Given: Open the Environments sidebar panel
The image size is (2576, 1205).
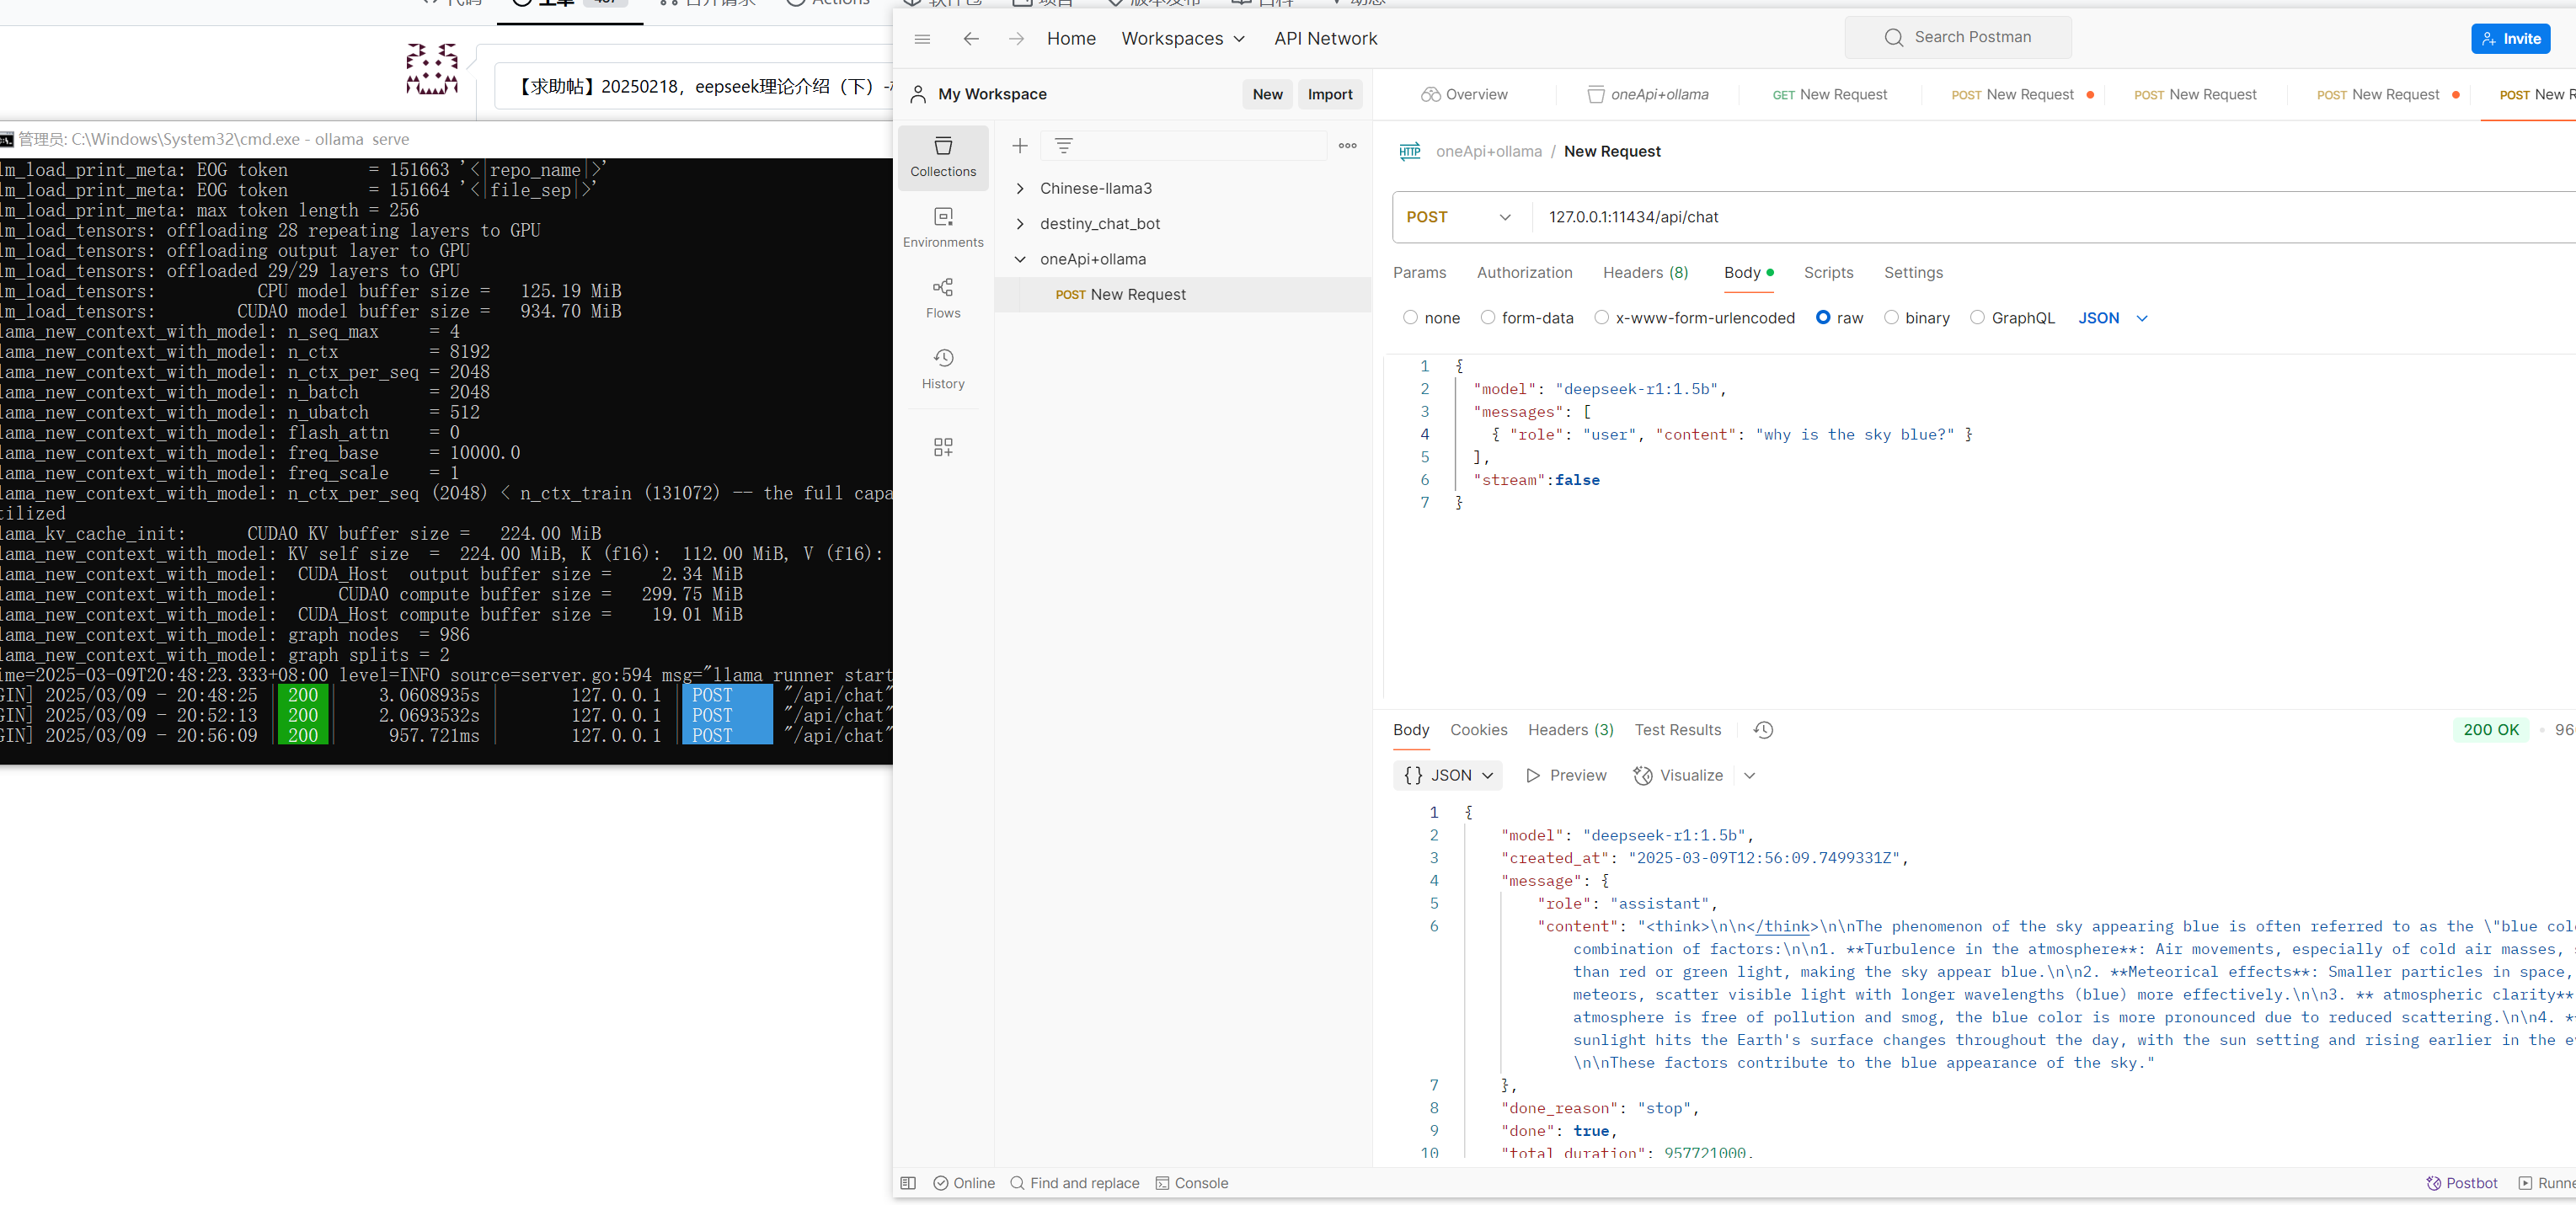Looking at the screenshot, I should click(942, 227).
